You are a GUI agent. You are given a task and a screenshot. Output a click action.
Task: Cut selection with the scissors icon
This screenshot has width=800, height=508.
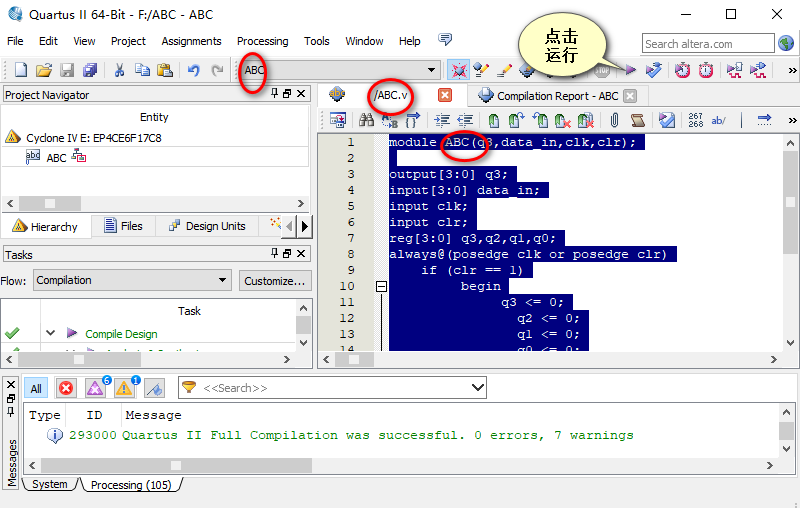[x=119, y=70]
